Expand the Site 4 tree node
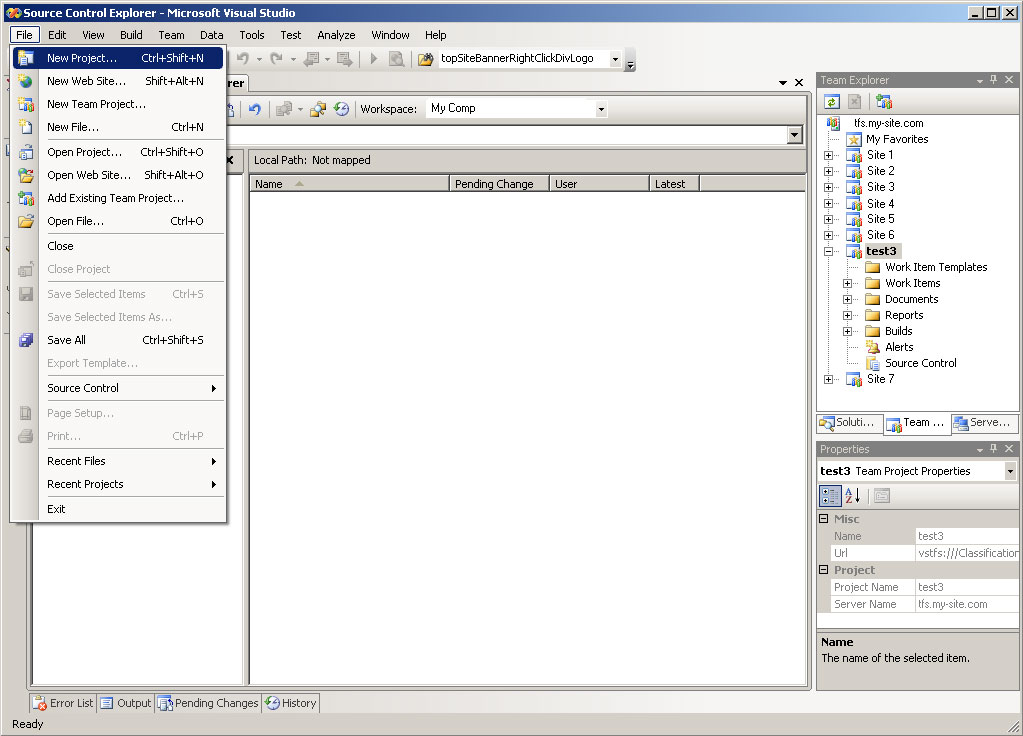 [x=828, y=204]
